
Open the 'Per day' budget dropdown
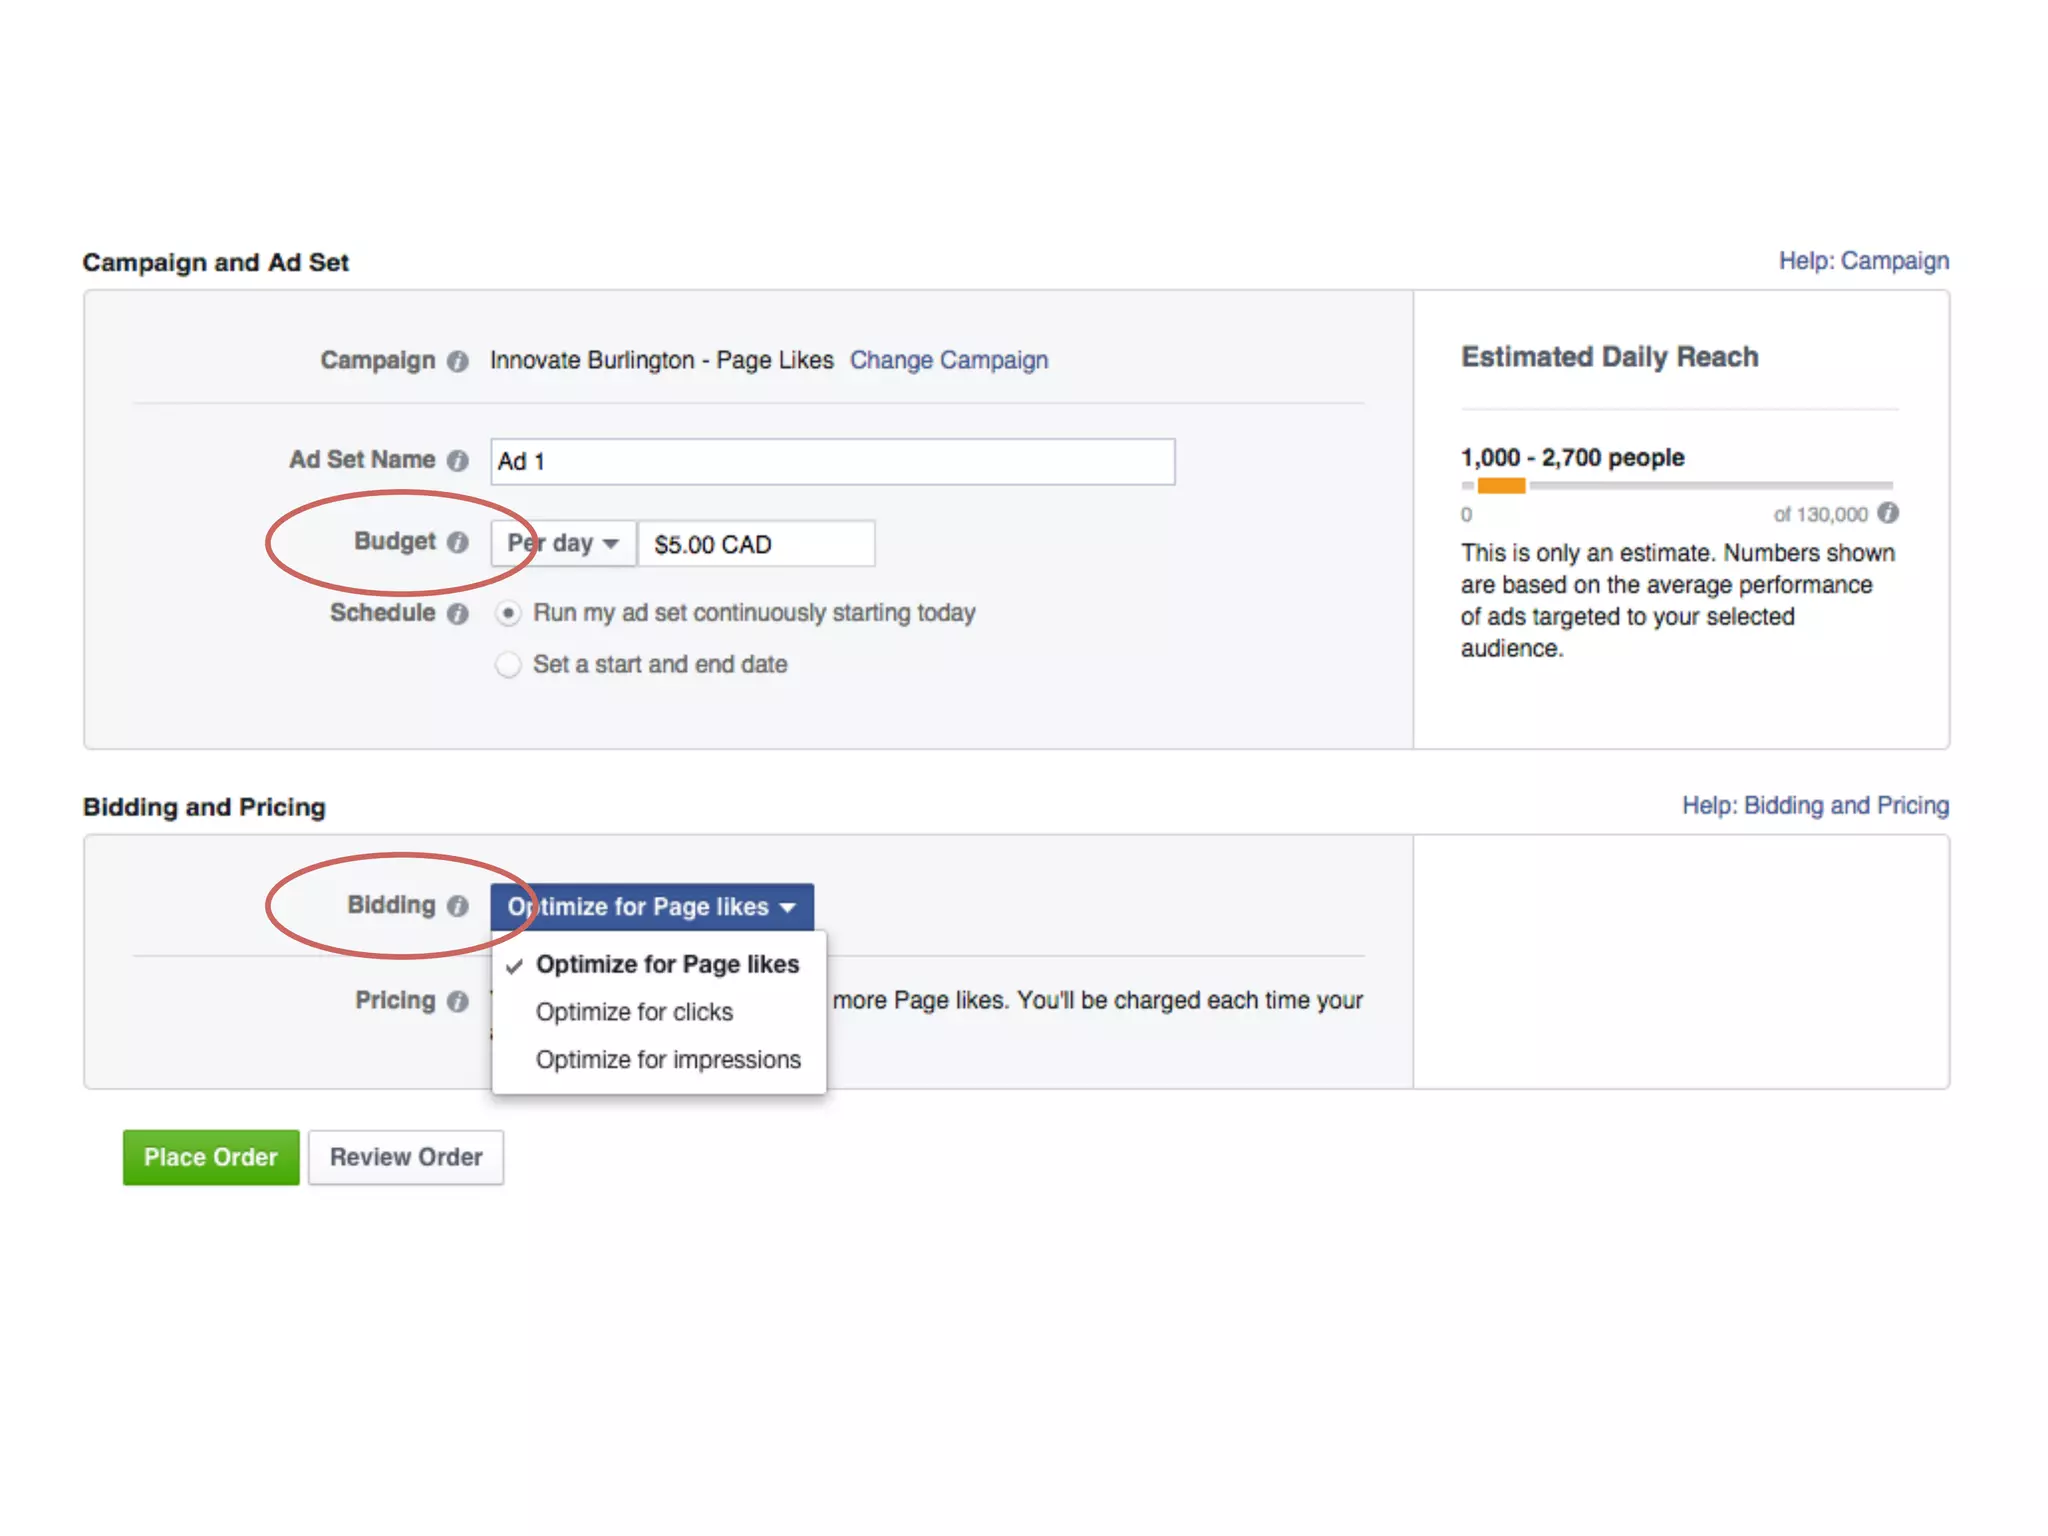[562, 544]
